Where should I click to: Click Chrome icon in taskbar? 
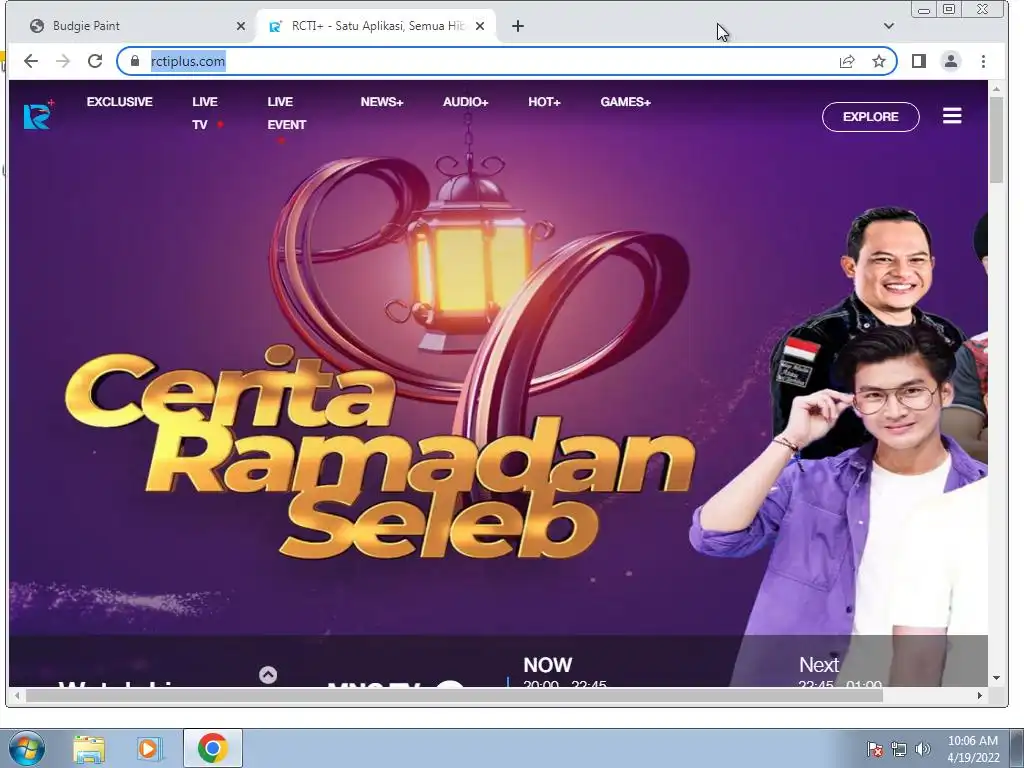tap(213, 748)
